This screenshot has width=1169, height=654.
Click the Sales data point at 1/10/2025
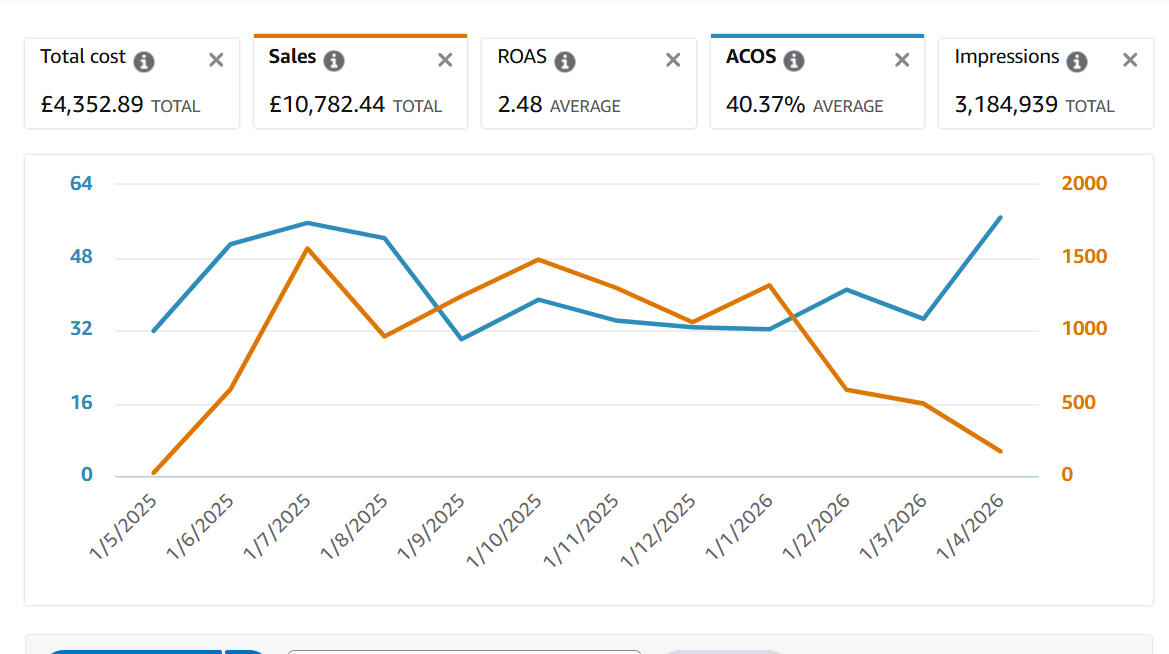click(539, 260)
